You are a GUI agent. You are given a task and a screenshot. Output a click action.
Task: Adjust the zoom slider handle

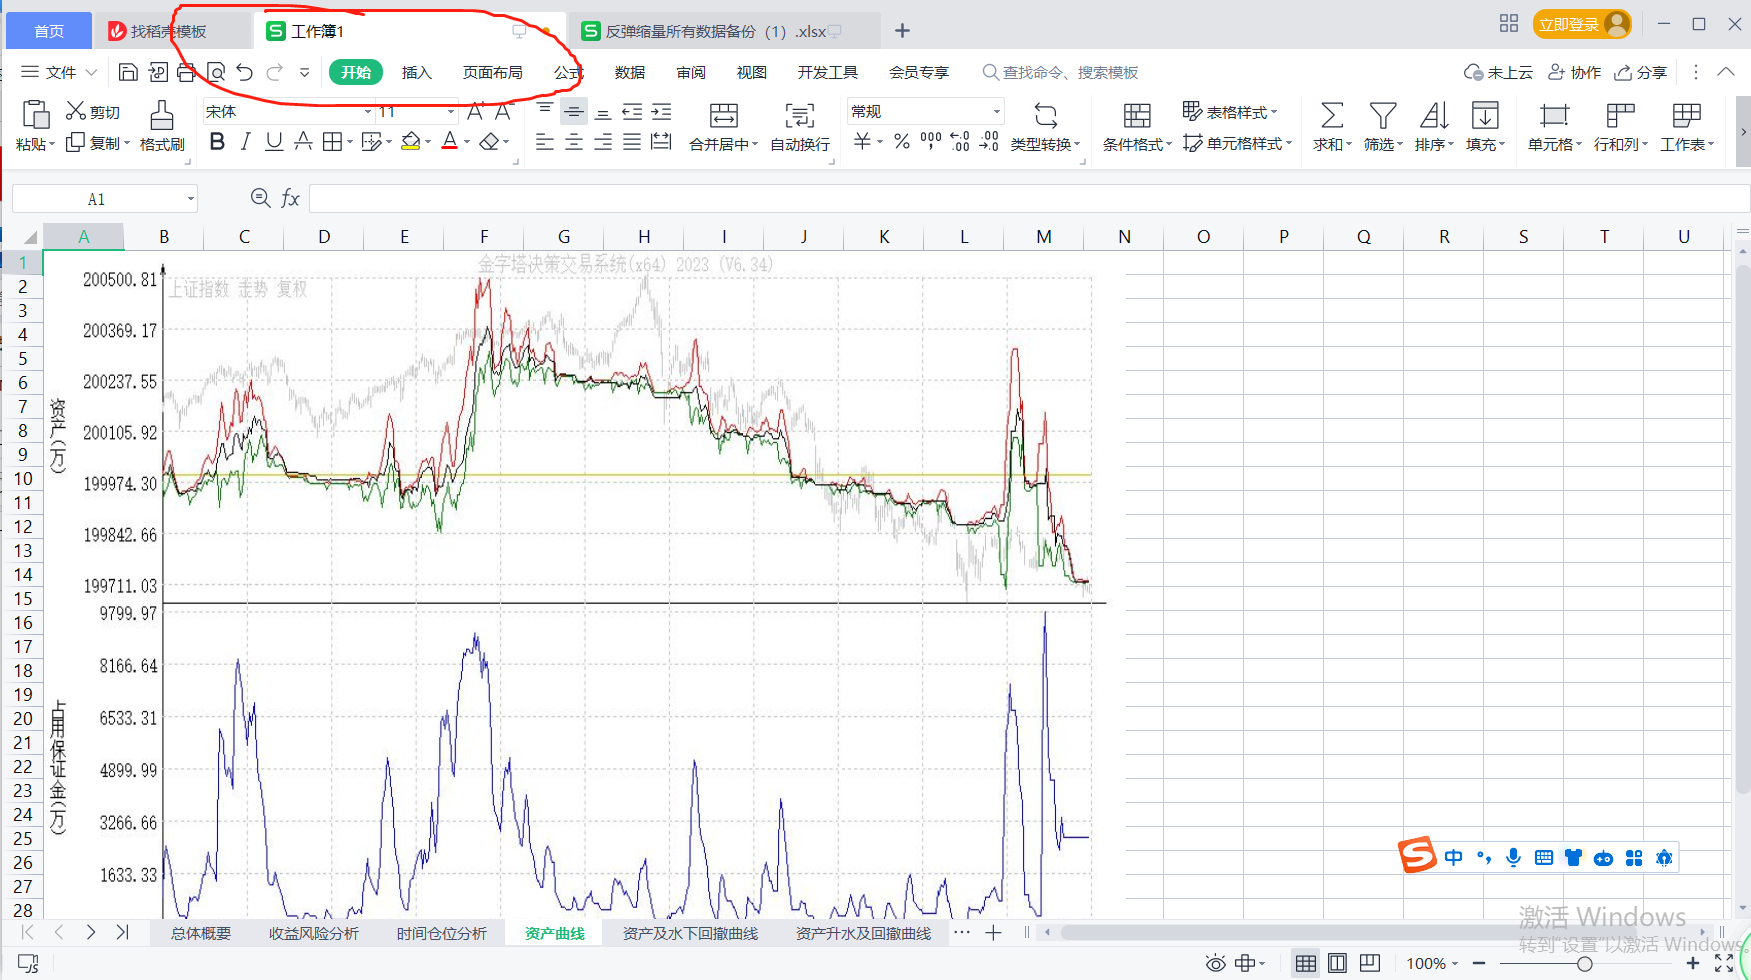click(x=1585, y=964)
